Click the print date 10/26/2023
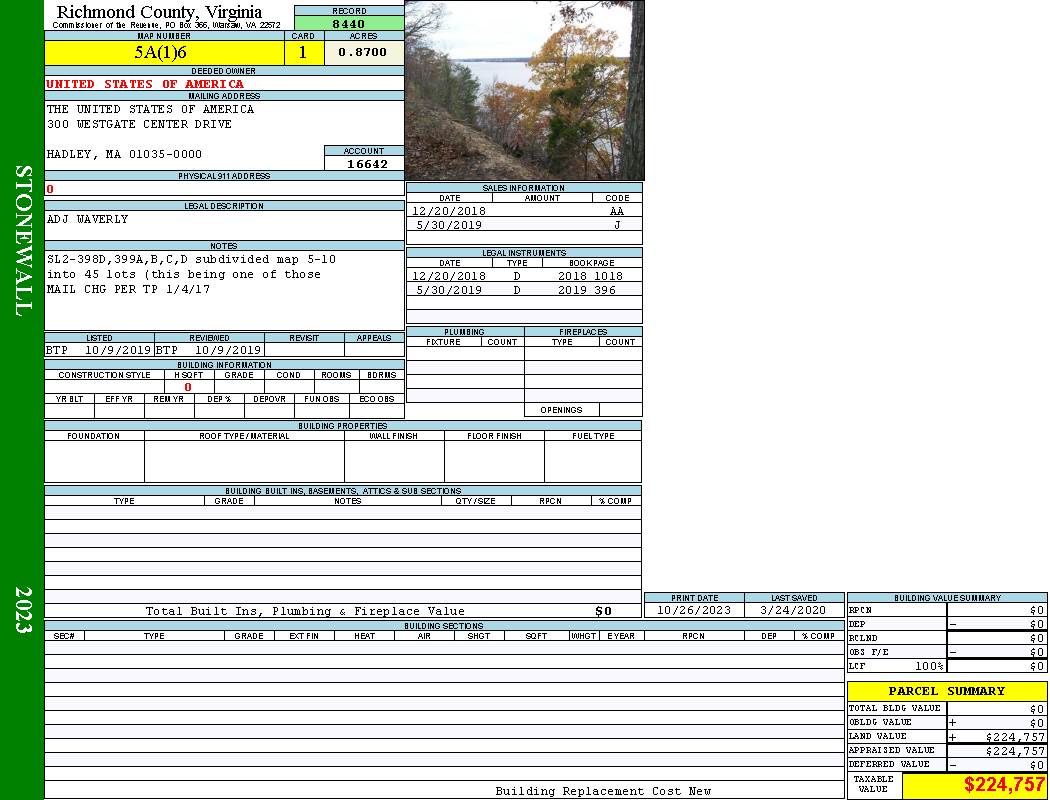Image resolution: width=1050 pixels, height=800 pixels. pos(694,610)
